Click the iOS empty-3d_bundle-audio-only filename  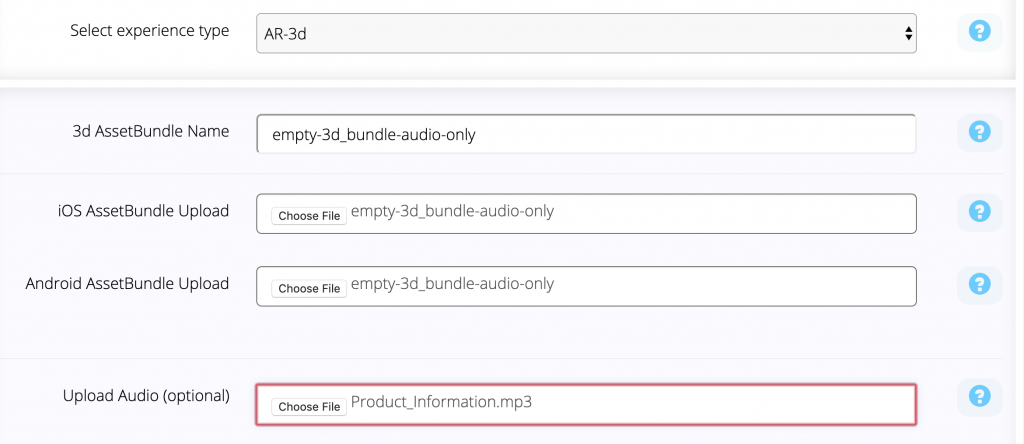(453, 212)
